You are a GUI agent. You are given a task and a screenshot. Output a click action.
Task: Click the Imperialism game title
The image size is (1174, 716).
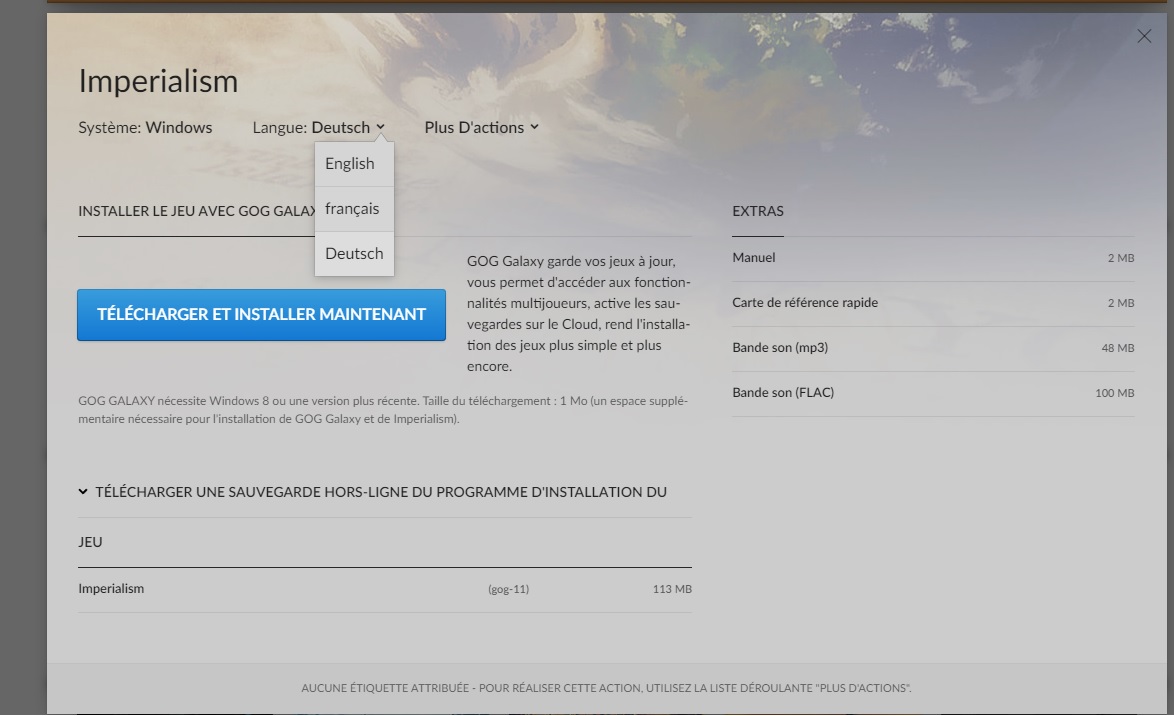[158, 81]
